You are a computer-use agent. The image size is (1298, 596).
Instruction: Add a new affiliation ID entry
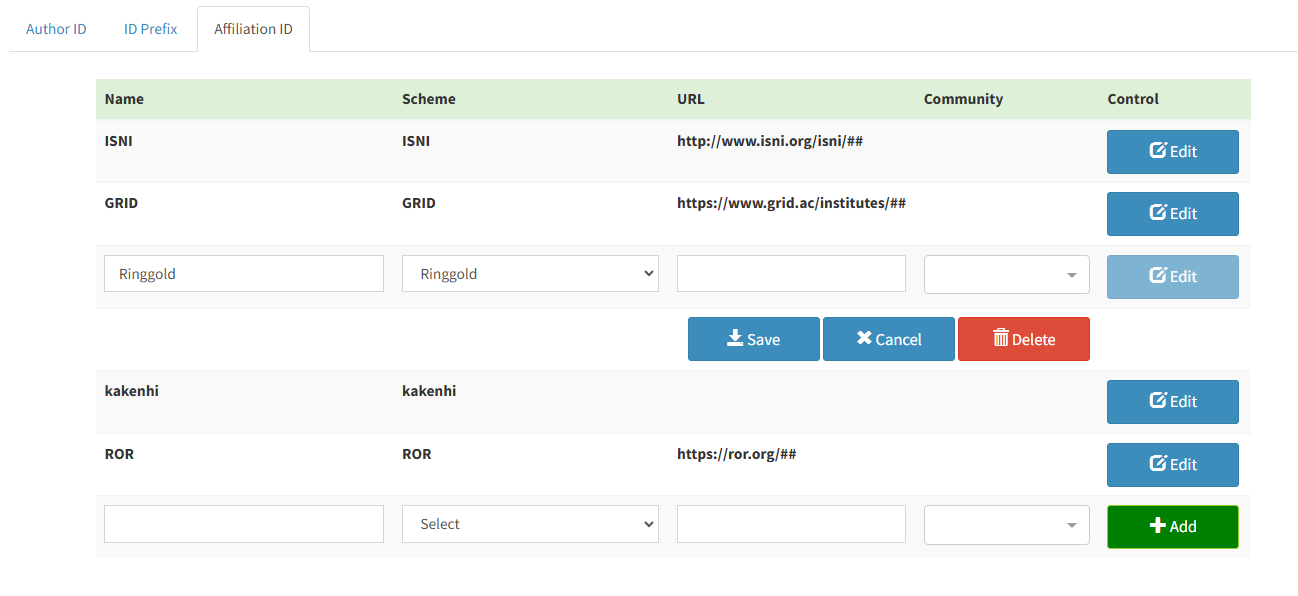[1172, 527]
